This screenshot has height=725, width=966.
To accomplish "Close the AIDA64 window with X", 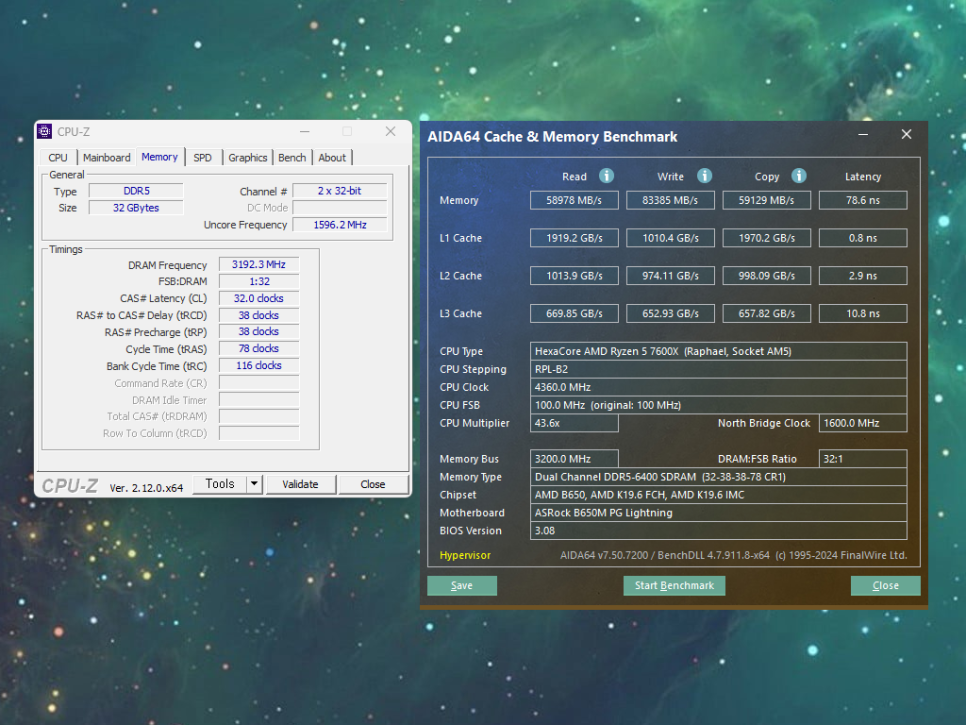I will coord(906,134).
